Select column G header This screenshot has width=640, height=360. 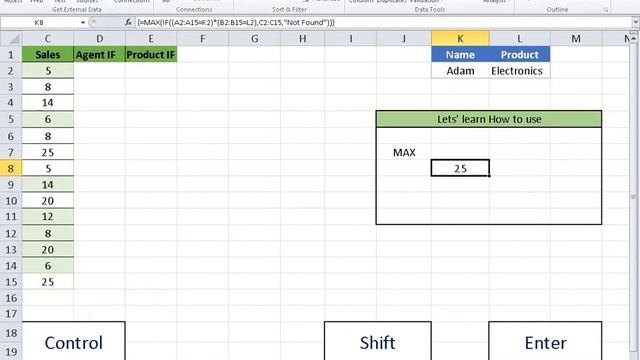(x=255, y=39)
